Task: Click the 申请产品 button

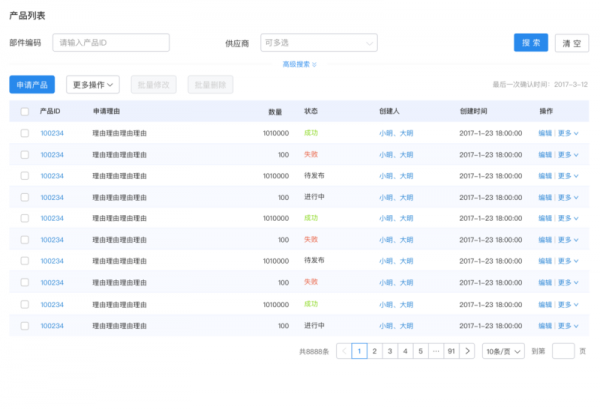Action: pyautogui.click(x=33, y=85)
